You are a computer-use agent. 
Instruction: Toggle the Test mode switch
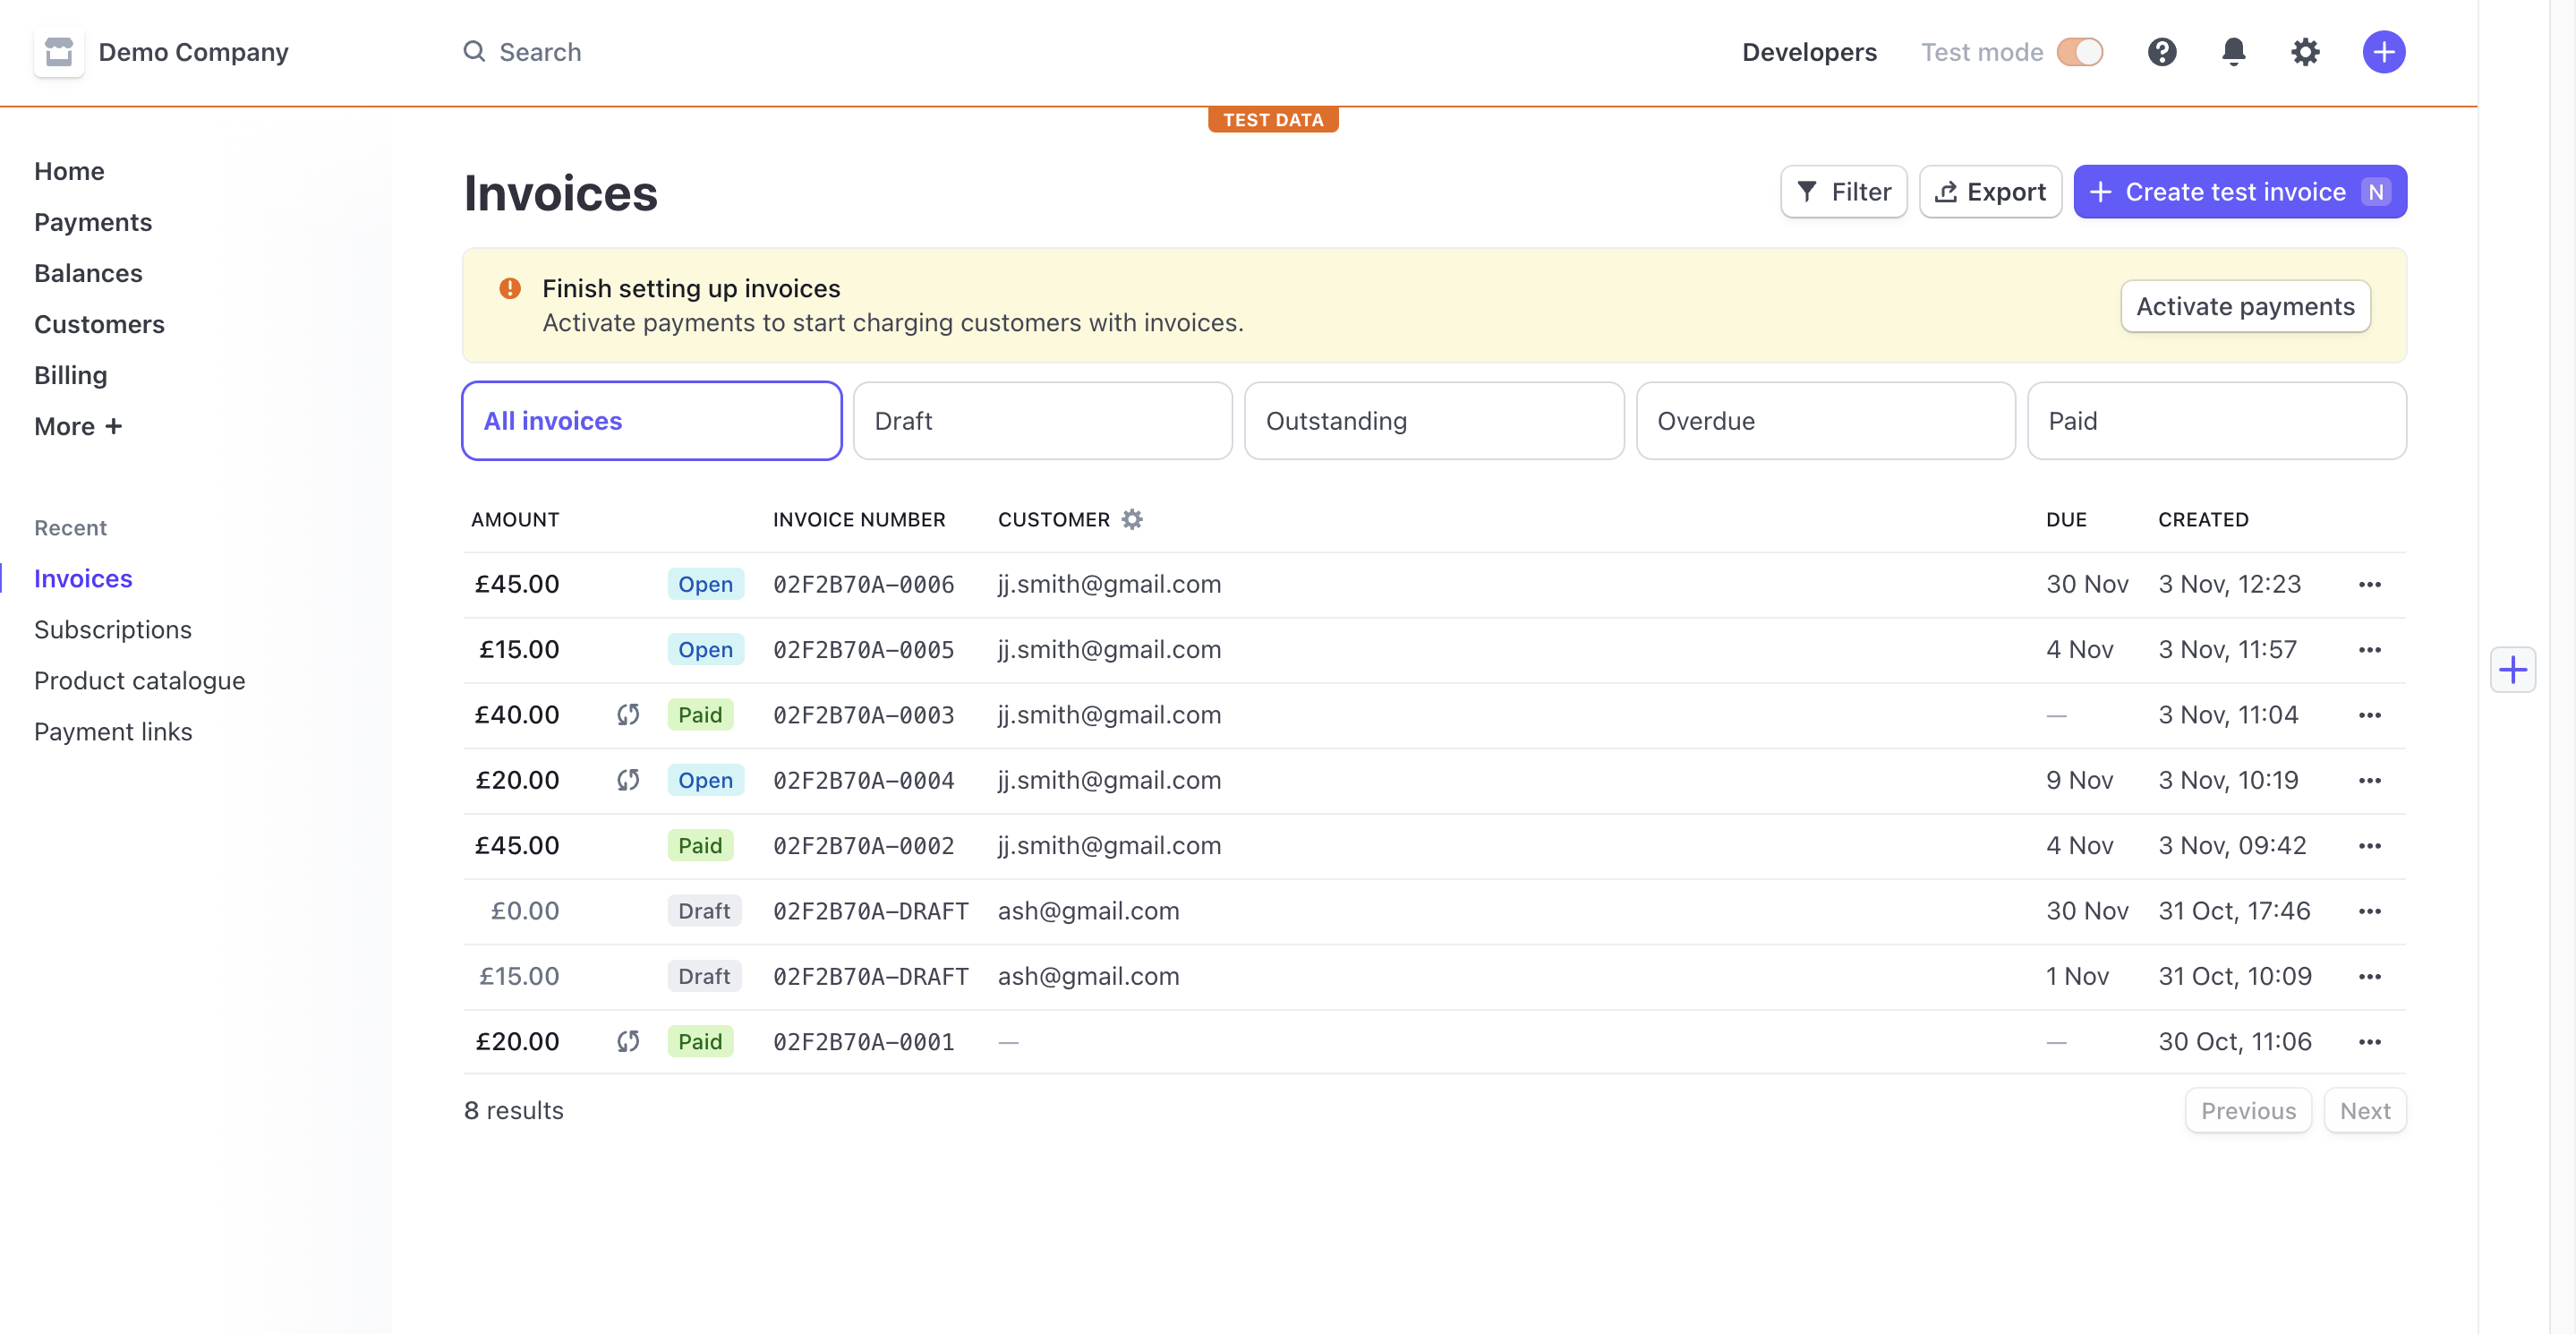click(2079, 52)
